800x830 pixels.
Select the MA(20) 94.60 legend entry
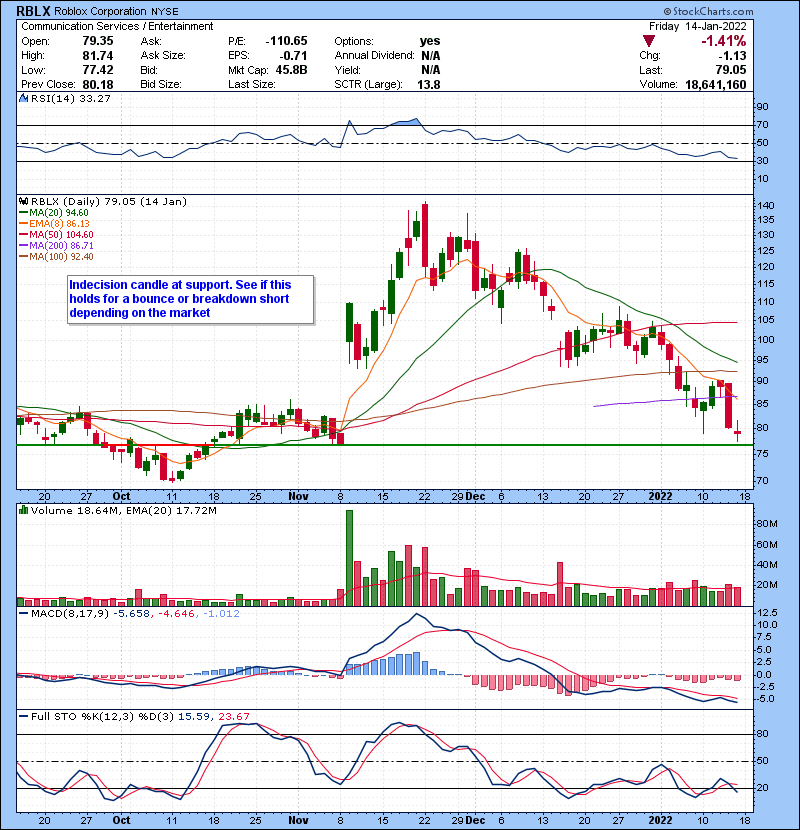click(x=54, y=212)
